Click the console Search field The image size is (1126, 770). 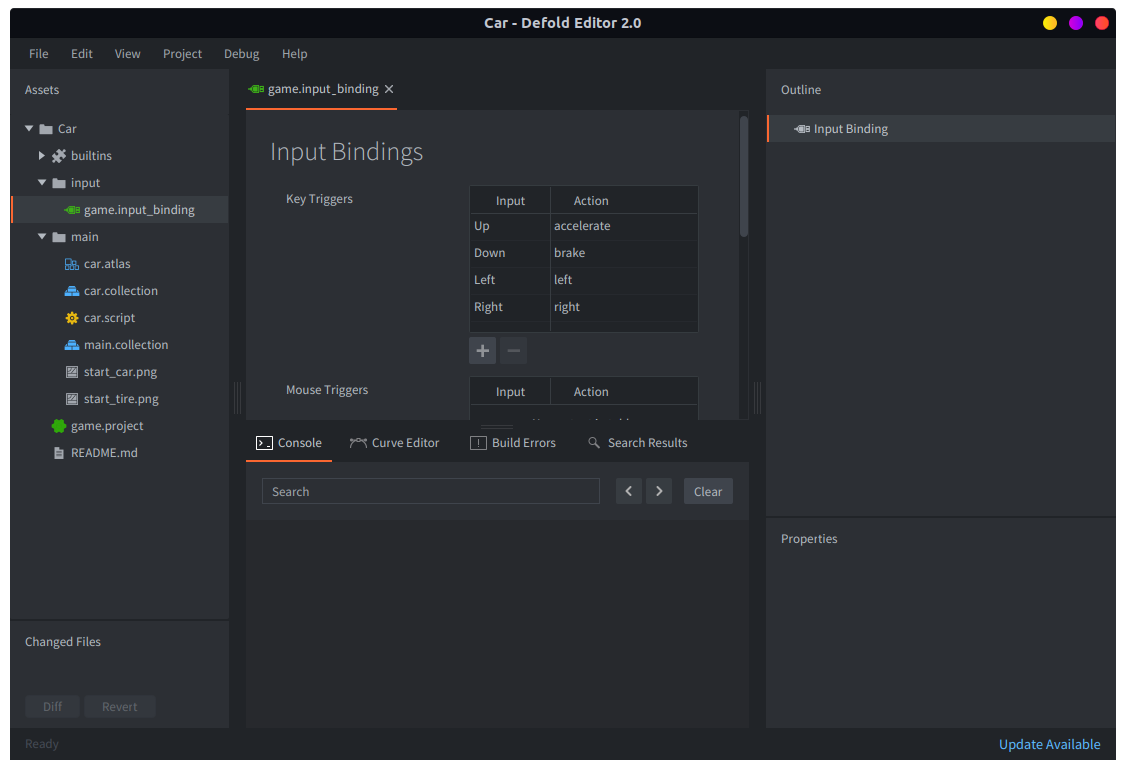[x=430, y=491]
